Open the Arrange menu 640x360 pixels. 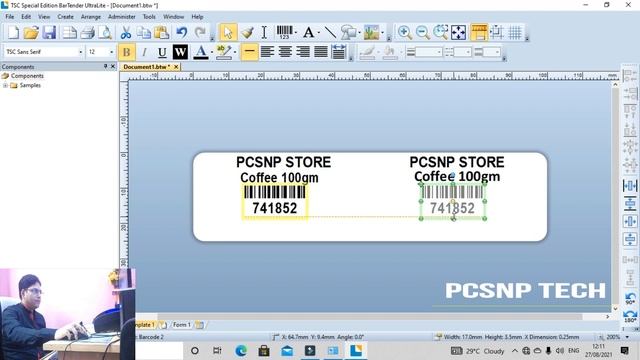[91, 17]
